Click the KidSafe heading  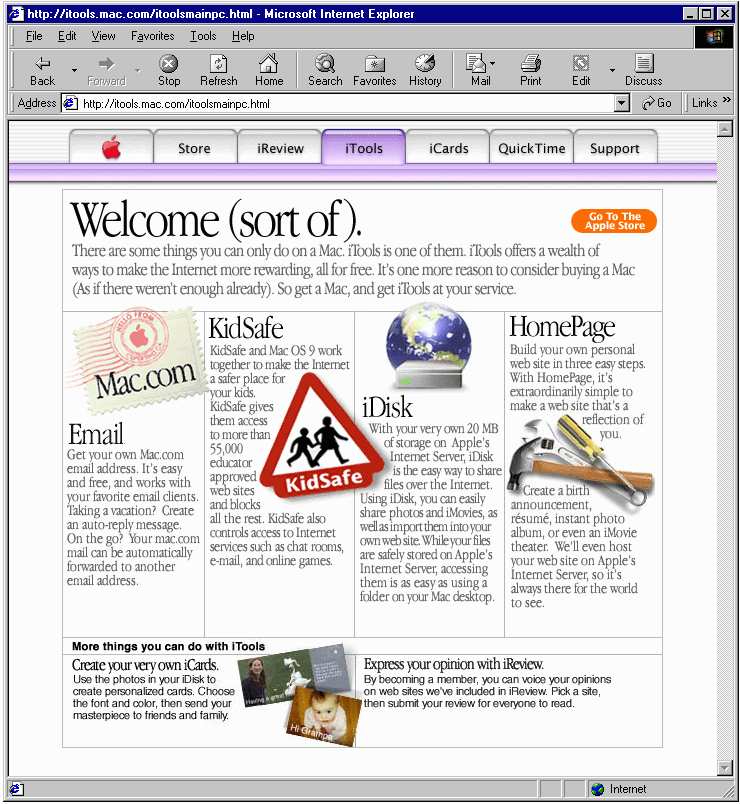click(x=246, y=328)
